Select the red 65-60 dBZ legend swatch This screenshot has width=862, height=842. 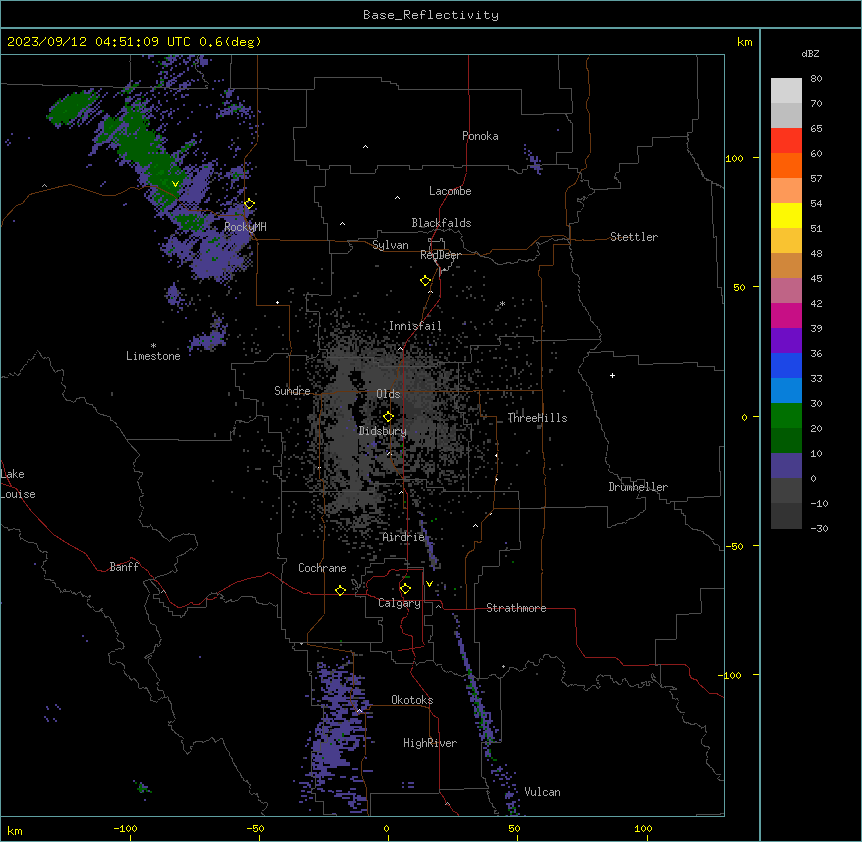coord(786,141)
